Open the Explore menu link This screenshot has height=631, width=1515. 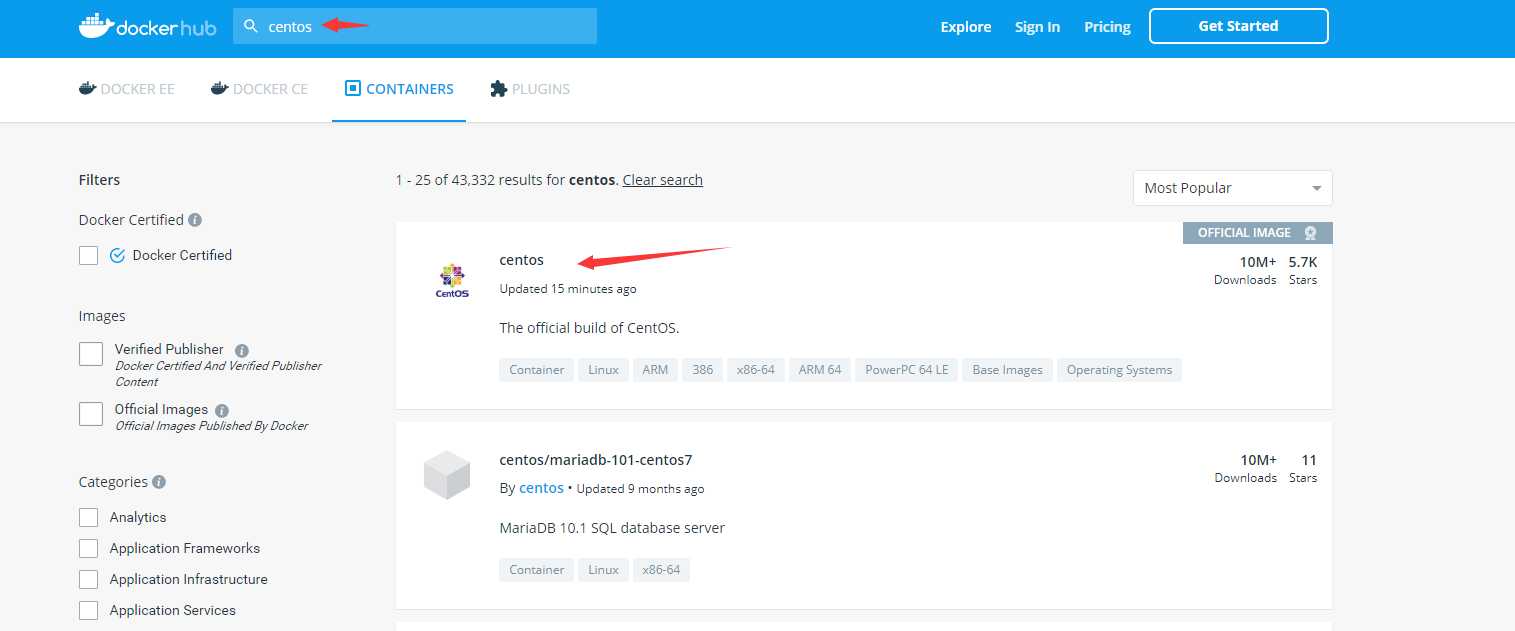tap(966, 27)
